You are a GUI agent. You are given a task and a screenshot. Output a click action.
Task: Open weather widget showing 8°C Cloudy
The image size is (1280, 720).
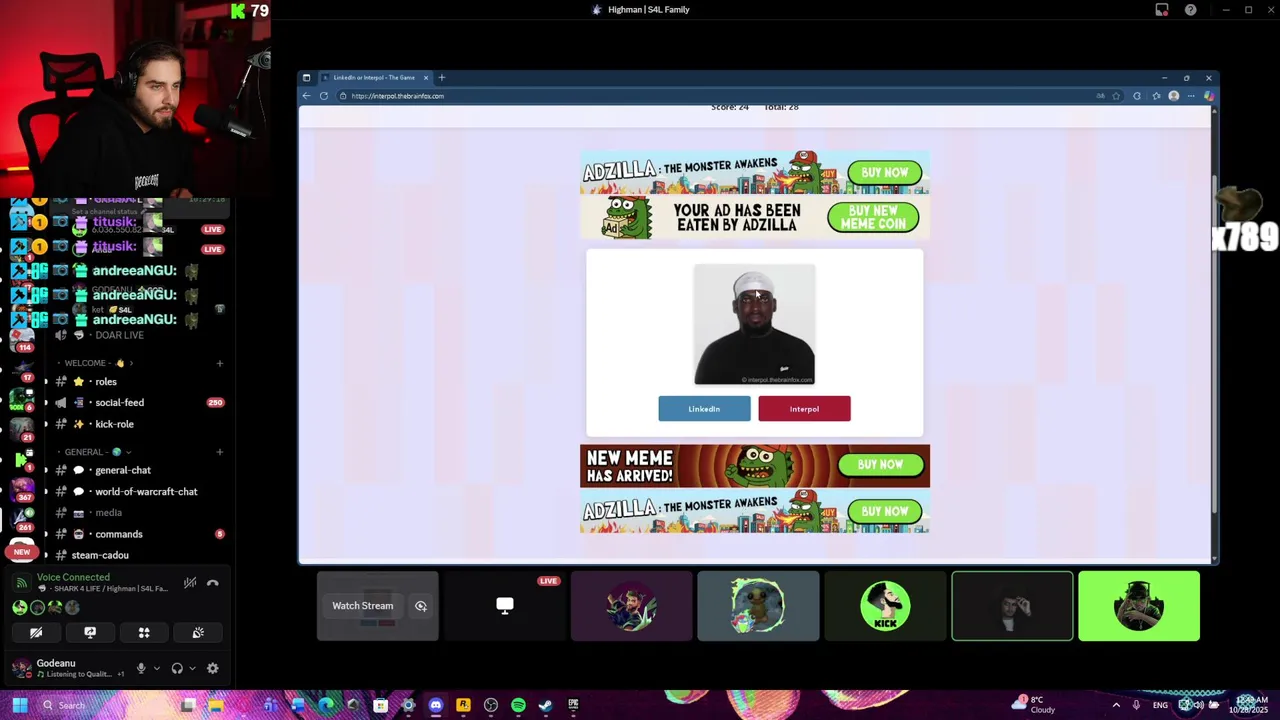(x=1033, y=705)
